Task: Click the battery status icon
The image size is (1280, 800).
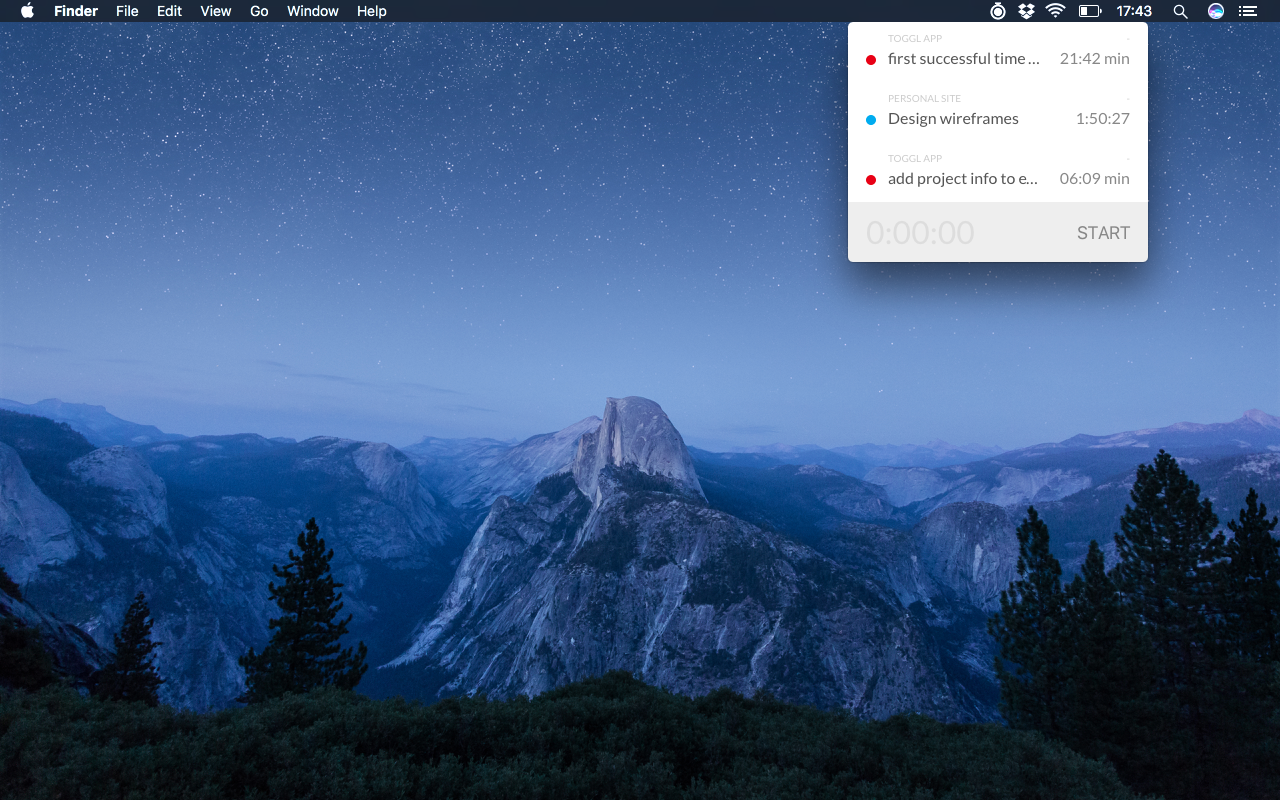Action: pyautogui.click(x=1089, y=11)
